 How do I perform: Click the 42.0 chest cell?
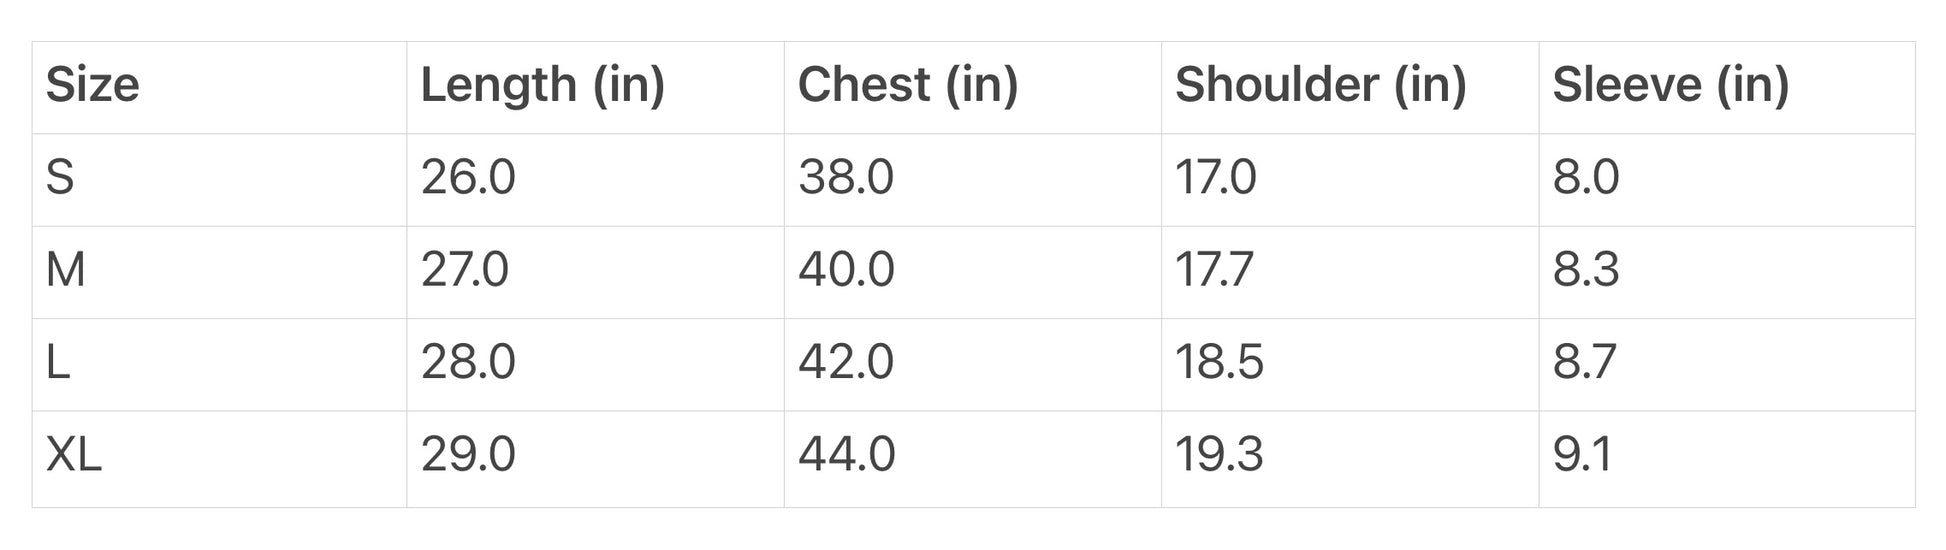(x=845, y=362)
